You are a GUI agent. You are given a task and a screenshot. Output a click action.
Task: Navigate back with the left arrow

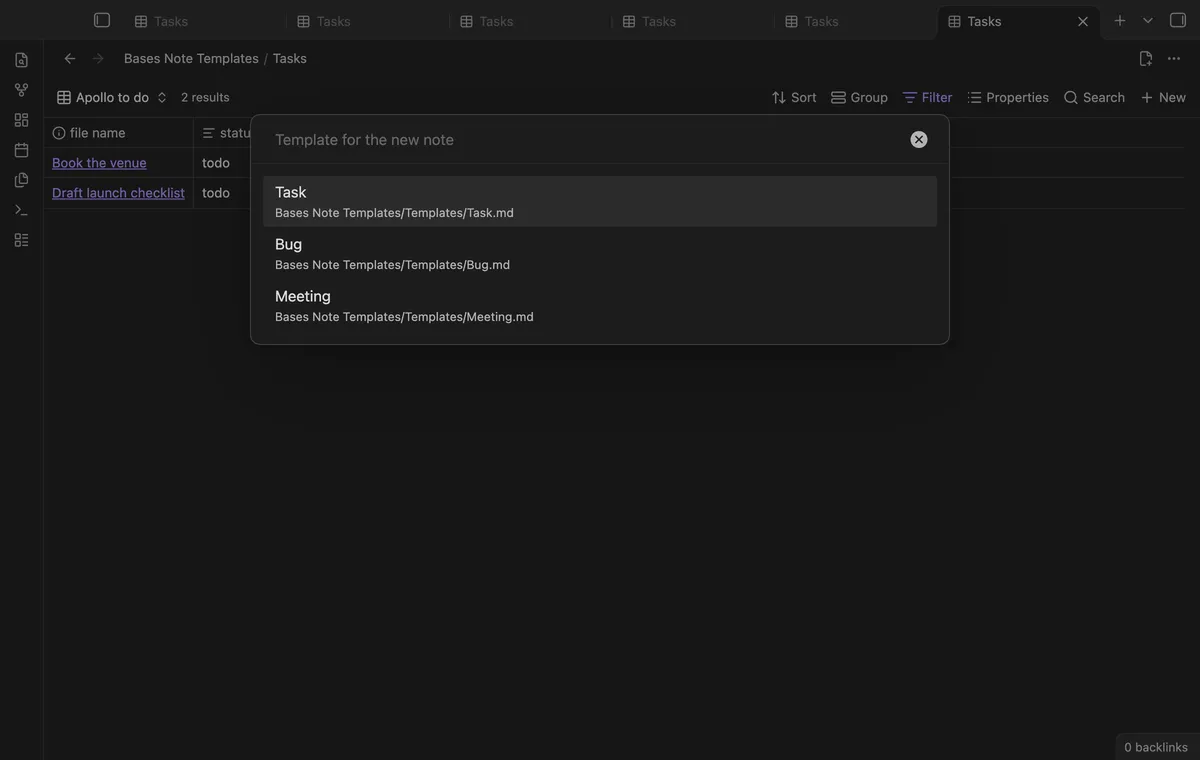pos(70,58)
